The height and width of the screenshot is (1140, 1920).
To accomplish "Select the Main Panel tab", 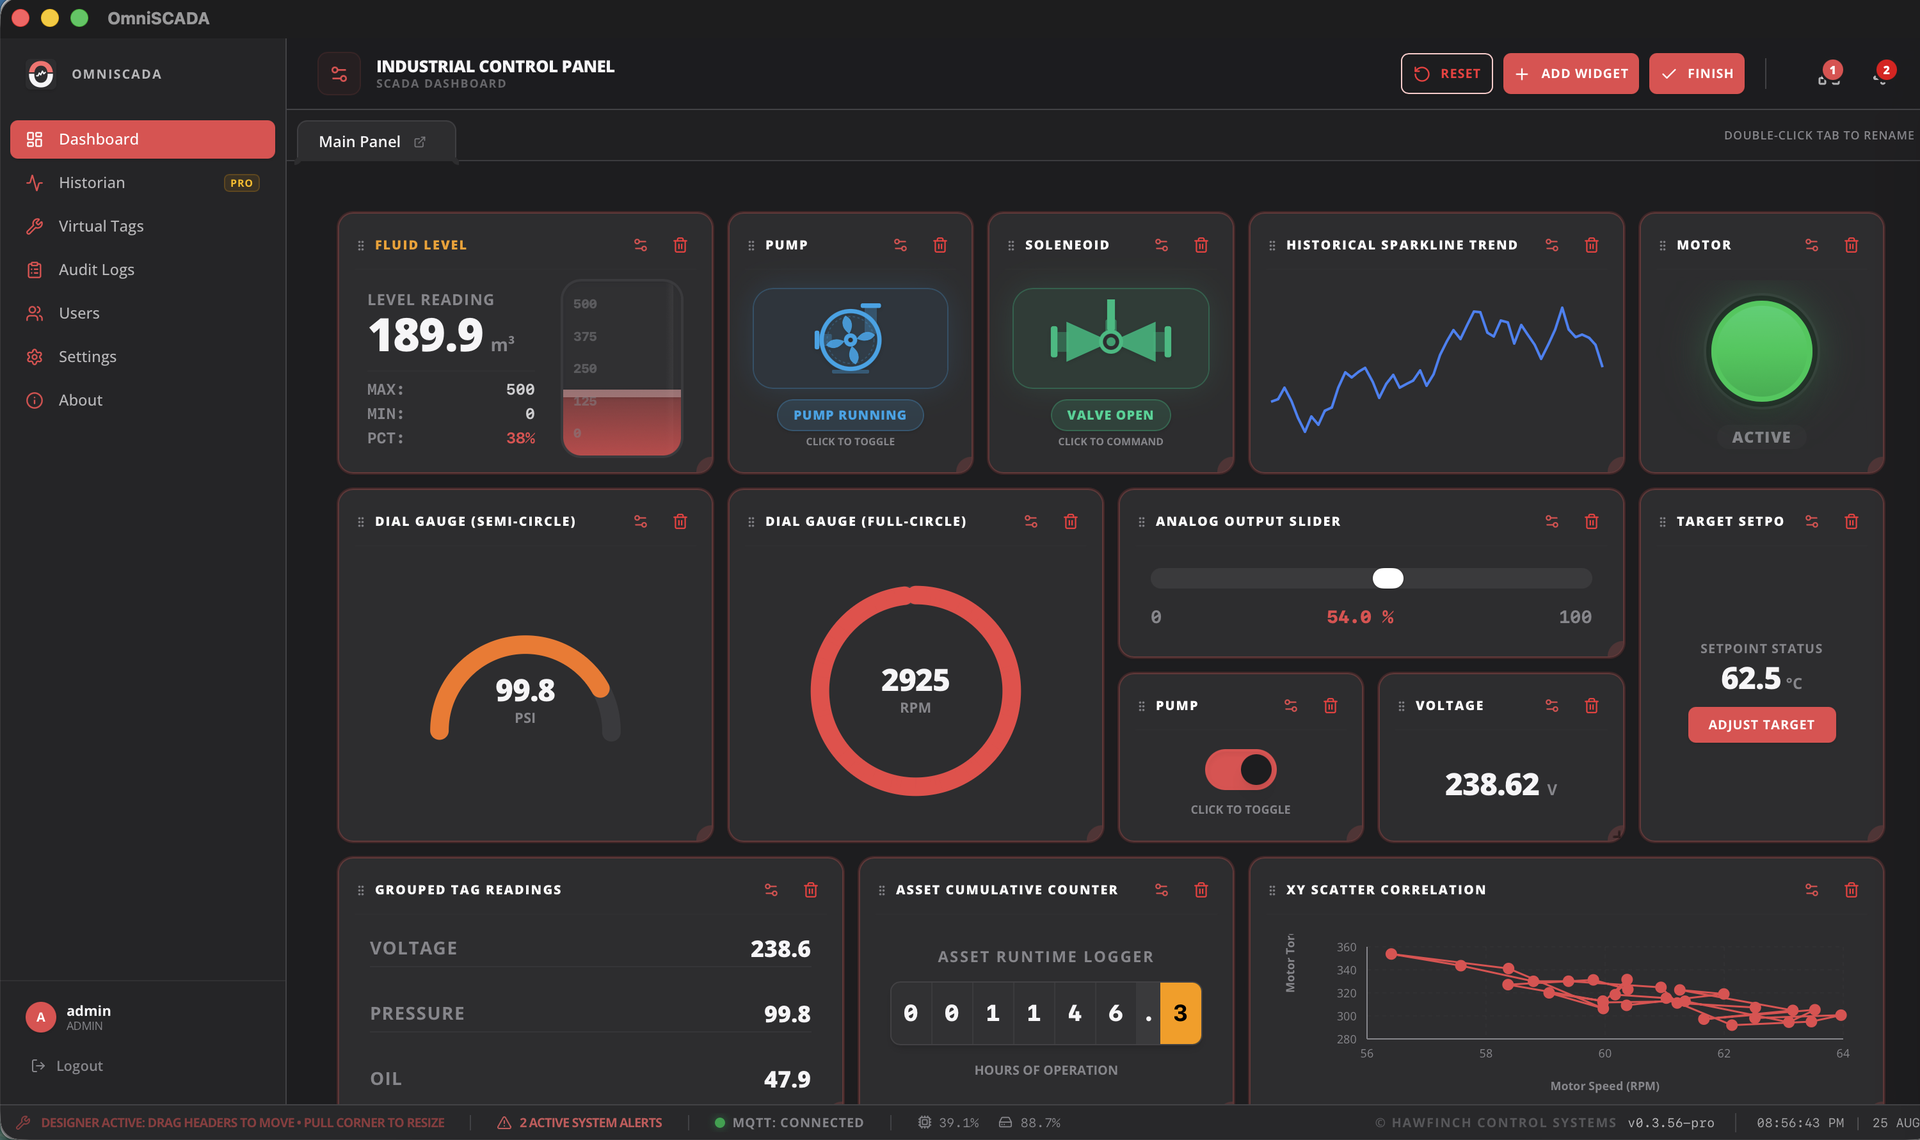I will pos(375,142).
